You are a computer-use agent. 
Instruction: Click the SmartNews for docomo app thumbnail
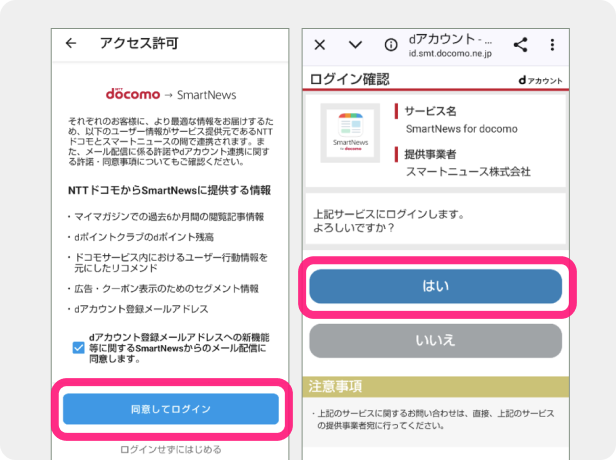pos(350,133)
